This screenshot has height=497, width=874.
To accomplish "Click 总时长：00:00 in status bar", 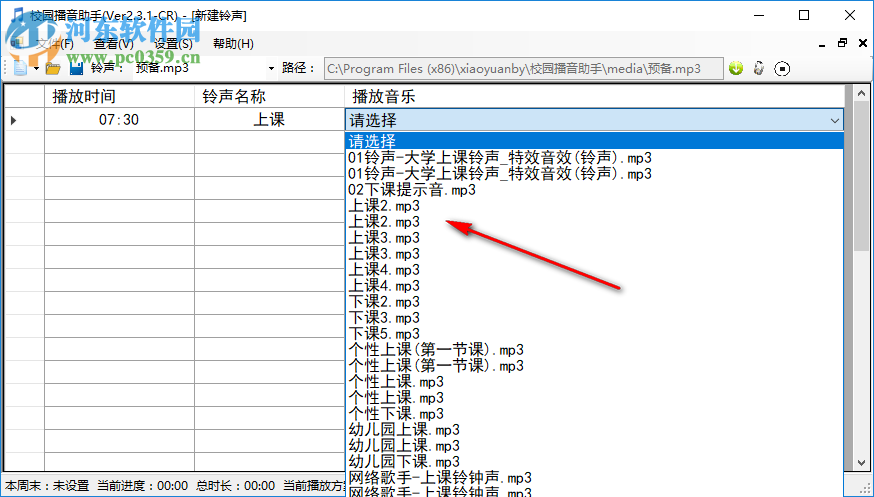I will [x=235, y=486].
